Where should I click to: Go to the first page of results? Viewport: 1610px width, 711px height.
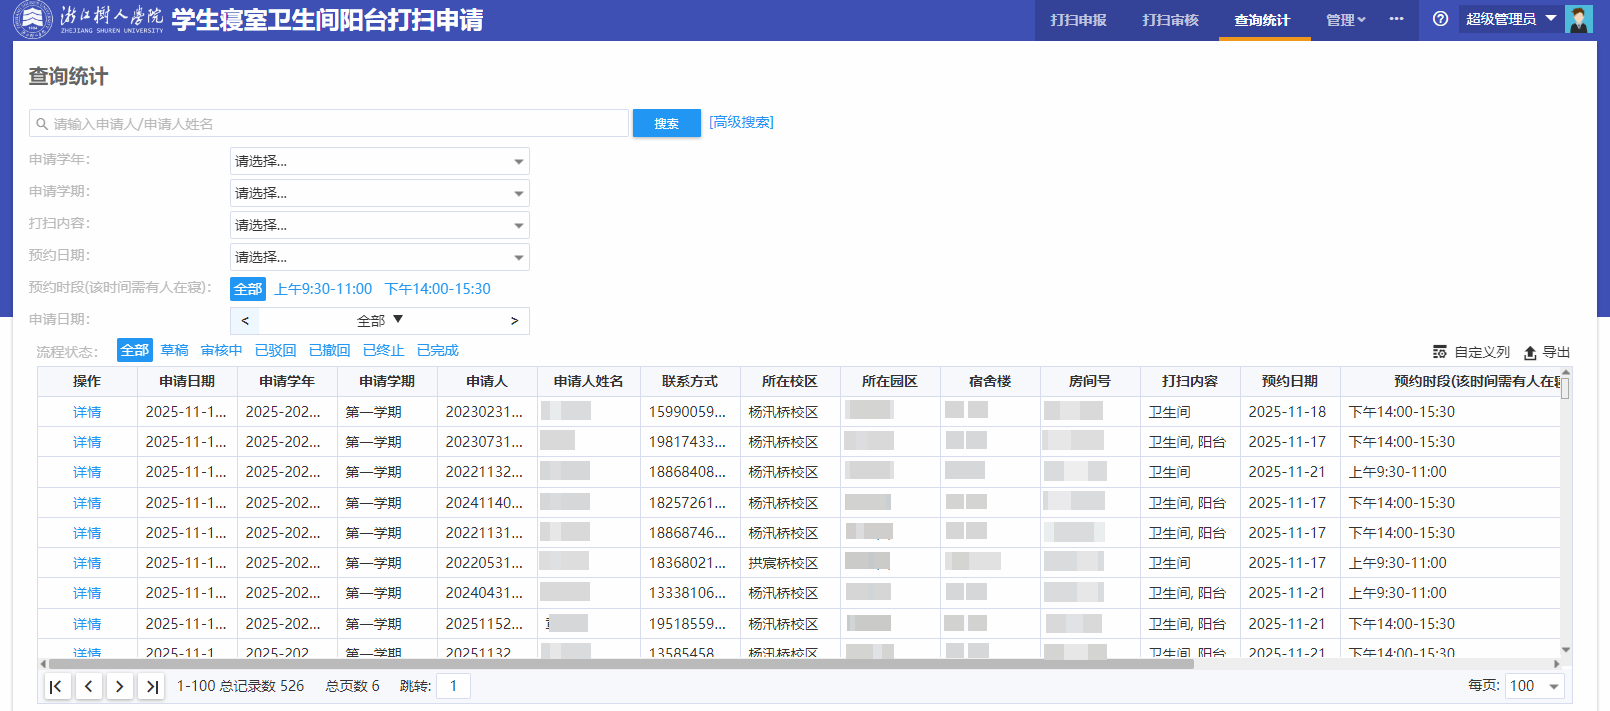click(56, 686)
